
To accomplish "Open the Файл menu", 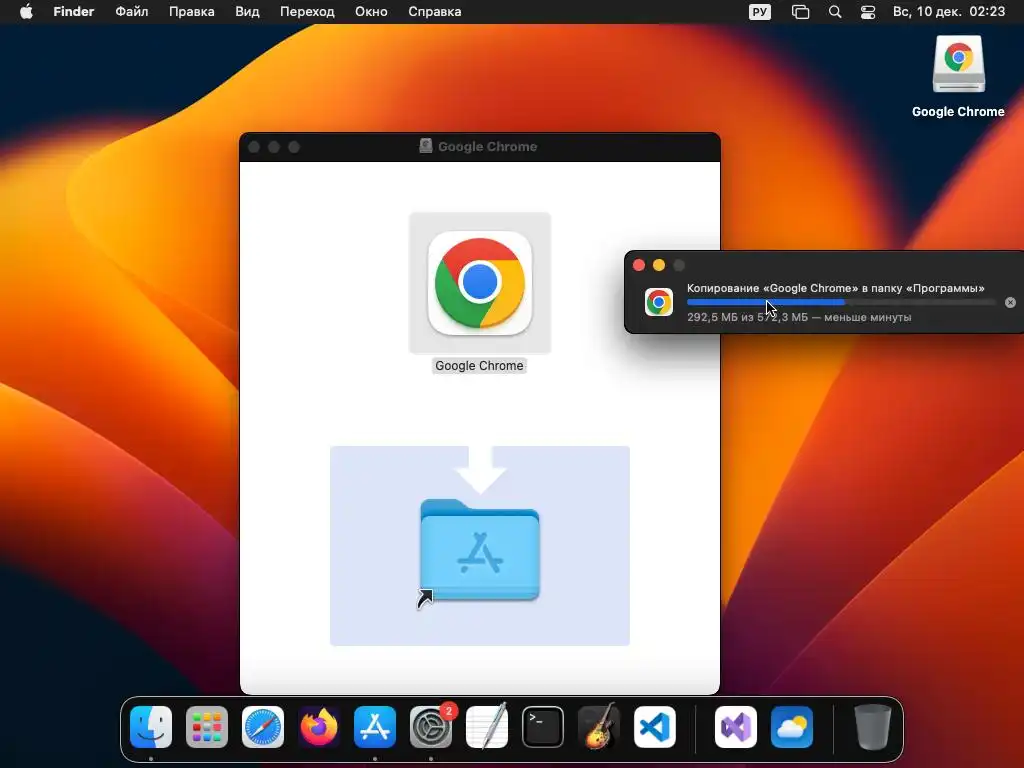I will tap(132, 12).
